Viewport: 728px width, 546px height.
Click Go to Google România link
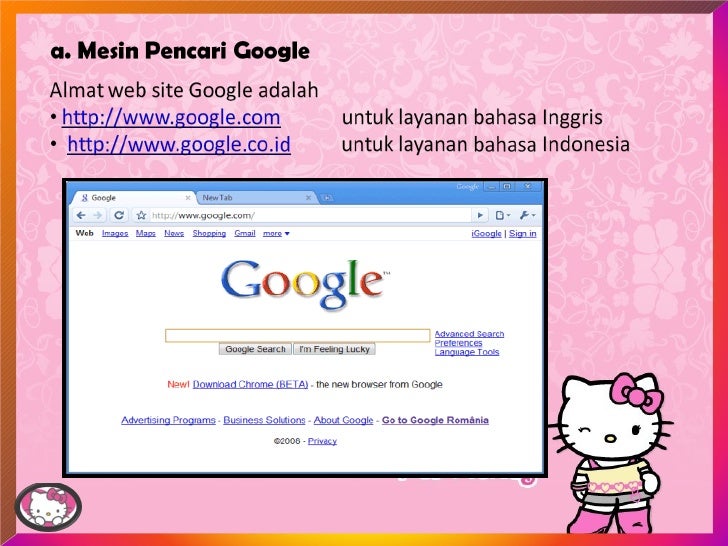[x=435, y=420]
